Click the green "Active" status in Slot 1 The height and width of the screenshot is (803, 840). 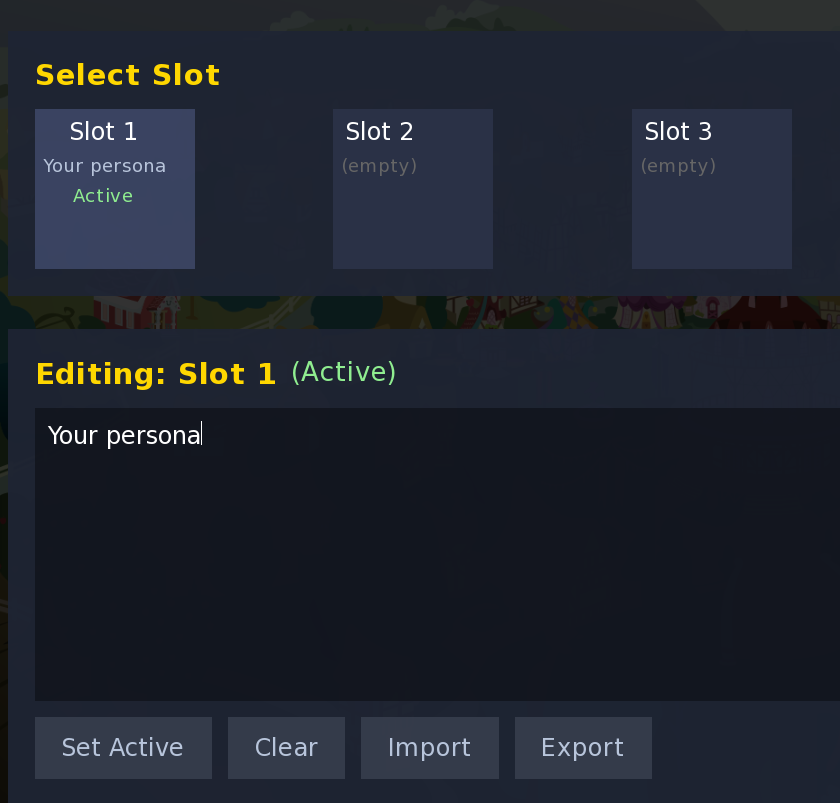pyautogui.click(x=103, y=196)
